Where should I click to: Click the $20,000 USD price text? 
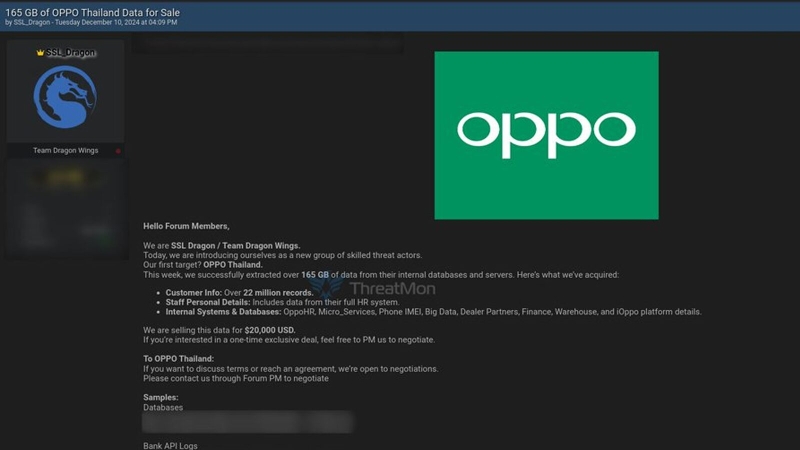click(270, 330)
